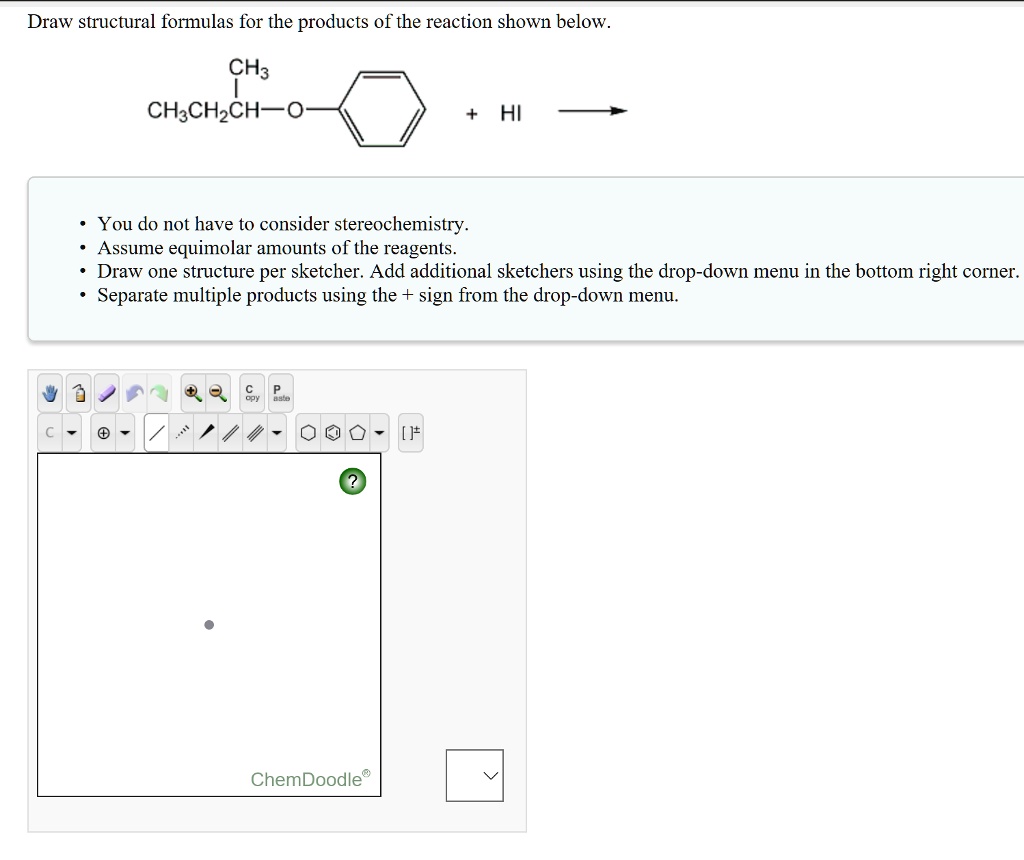
Task: Click the zoom in magnifier icon
Action: 193,392
